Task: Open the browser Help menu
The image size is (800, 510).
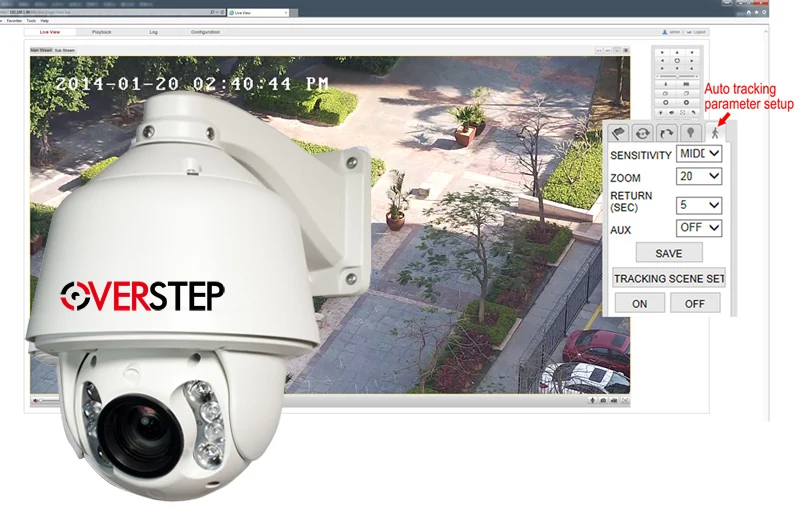Action: (x=44, y=21)
